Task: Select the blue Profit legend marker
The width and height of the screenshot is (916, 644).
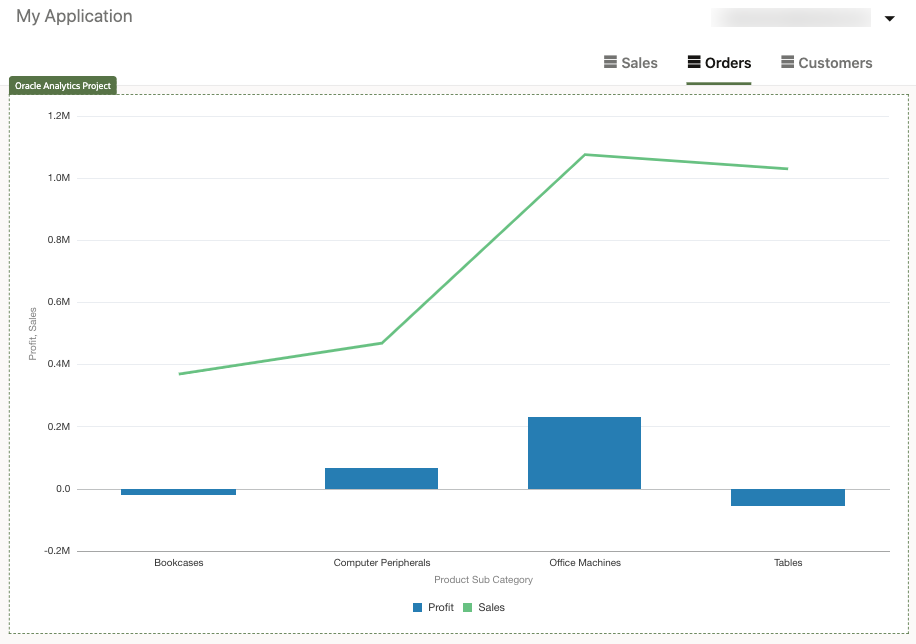Action: click(x=416, y=607)
